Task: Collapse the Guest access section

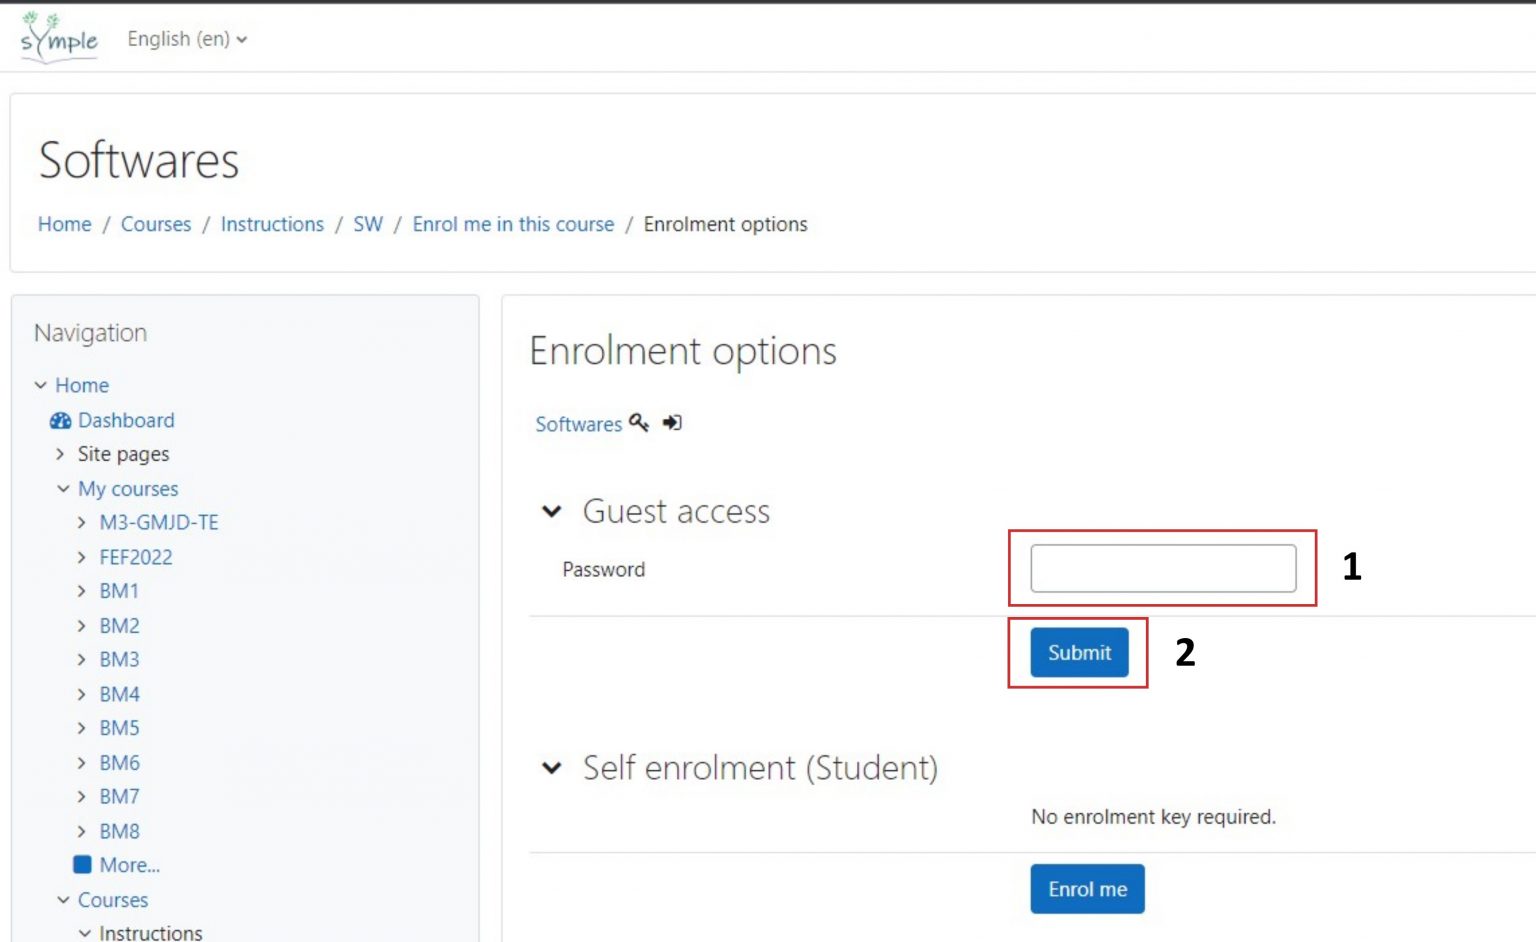Action: (551, 512)
